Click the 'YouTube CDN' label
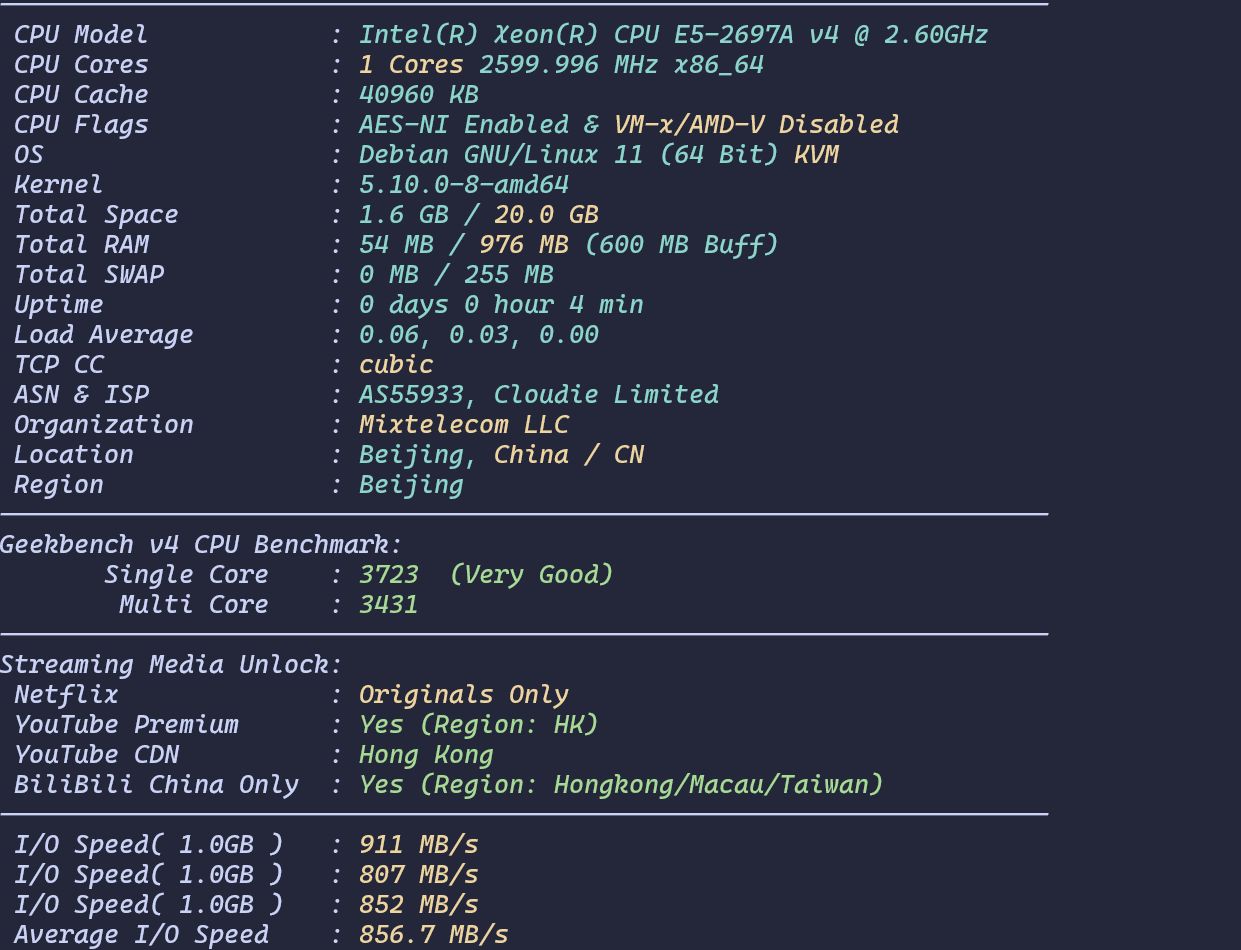The image size is (1241, 950). [x=96, y=755]
